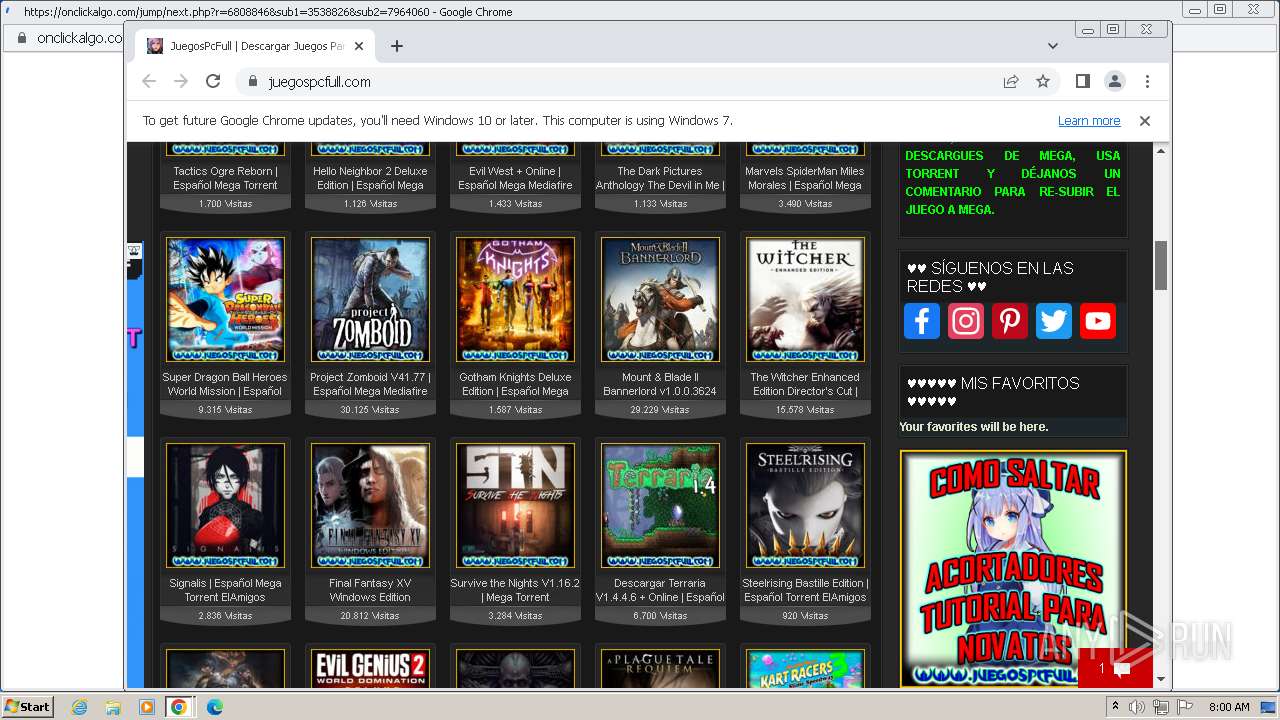Open the Chrome side panel icon
The width and height of the screenshot is (1280, 720).
tap(1083, 82)
